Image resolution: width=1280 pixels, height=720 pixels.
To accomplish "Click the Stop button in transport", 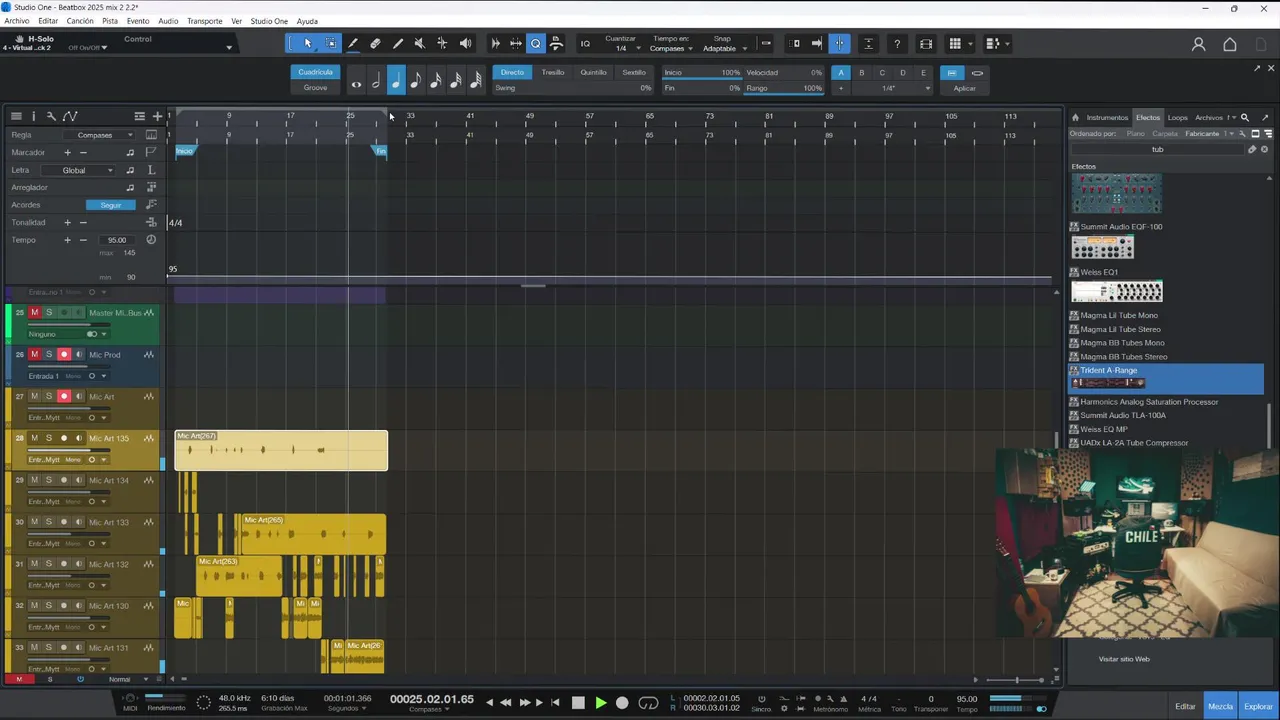I will tap(578, 703).
